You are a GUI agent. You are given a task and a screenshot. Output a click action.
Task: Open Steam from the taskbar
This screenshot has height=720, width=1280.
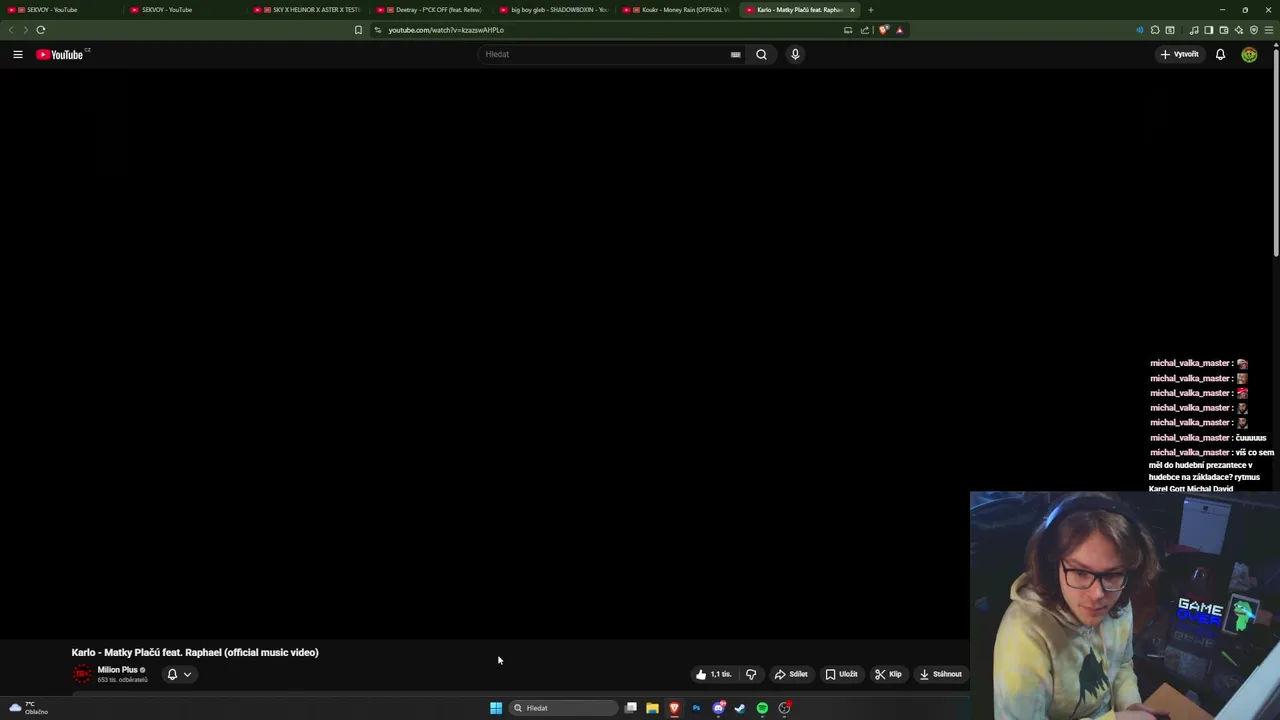(740, 708)
